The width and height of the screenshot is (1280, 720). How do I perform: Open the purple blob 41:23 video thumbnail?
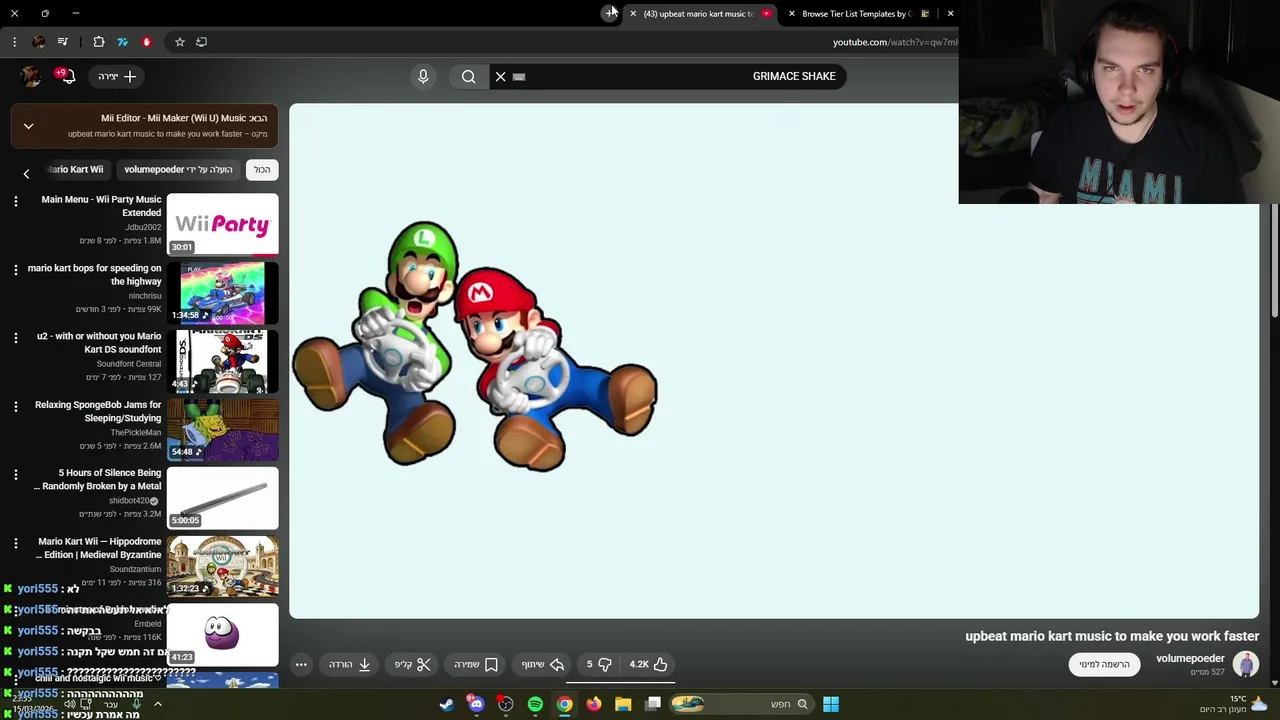point(223,635)
